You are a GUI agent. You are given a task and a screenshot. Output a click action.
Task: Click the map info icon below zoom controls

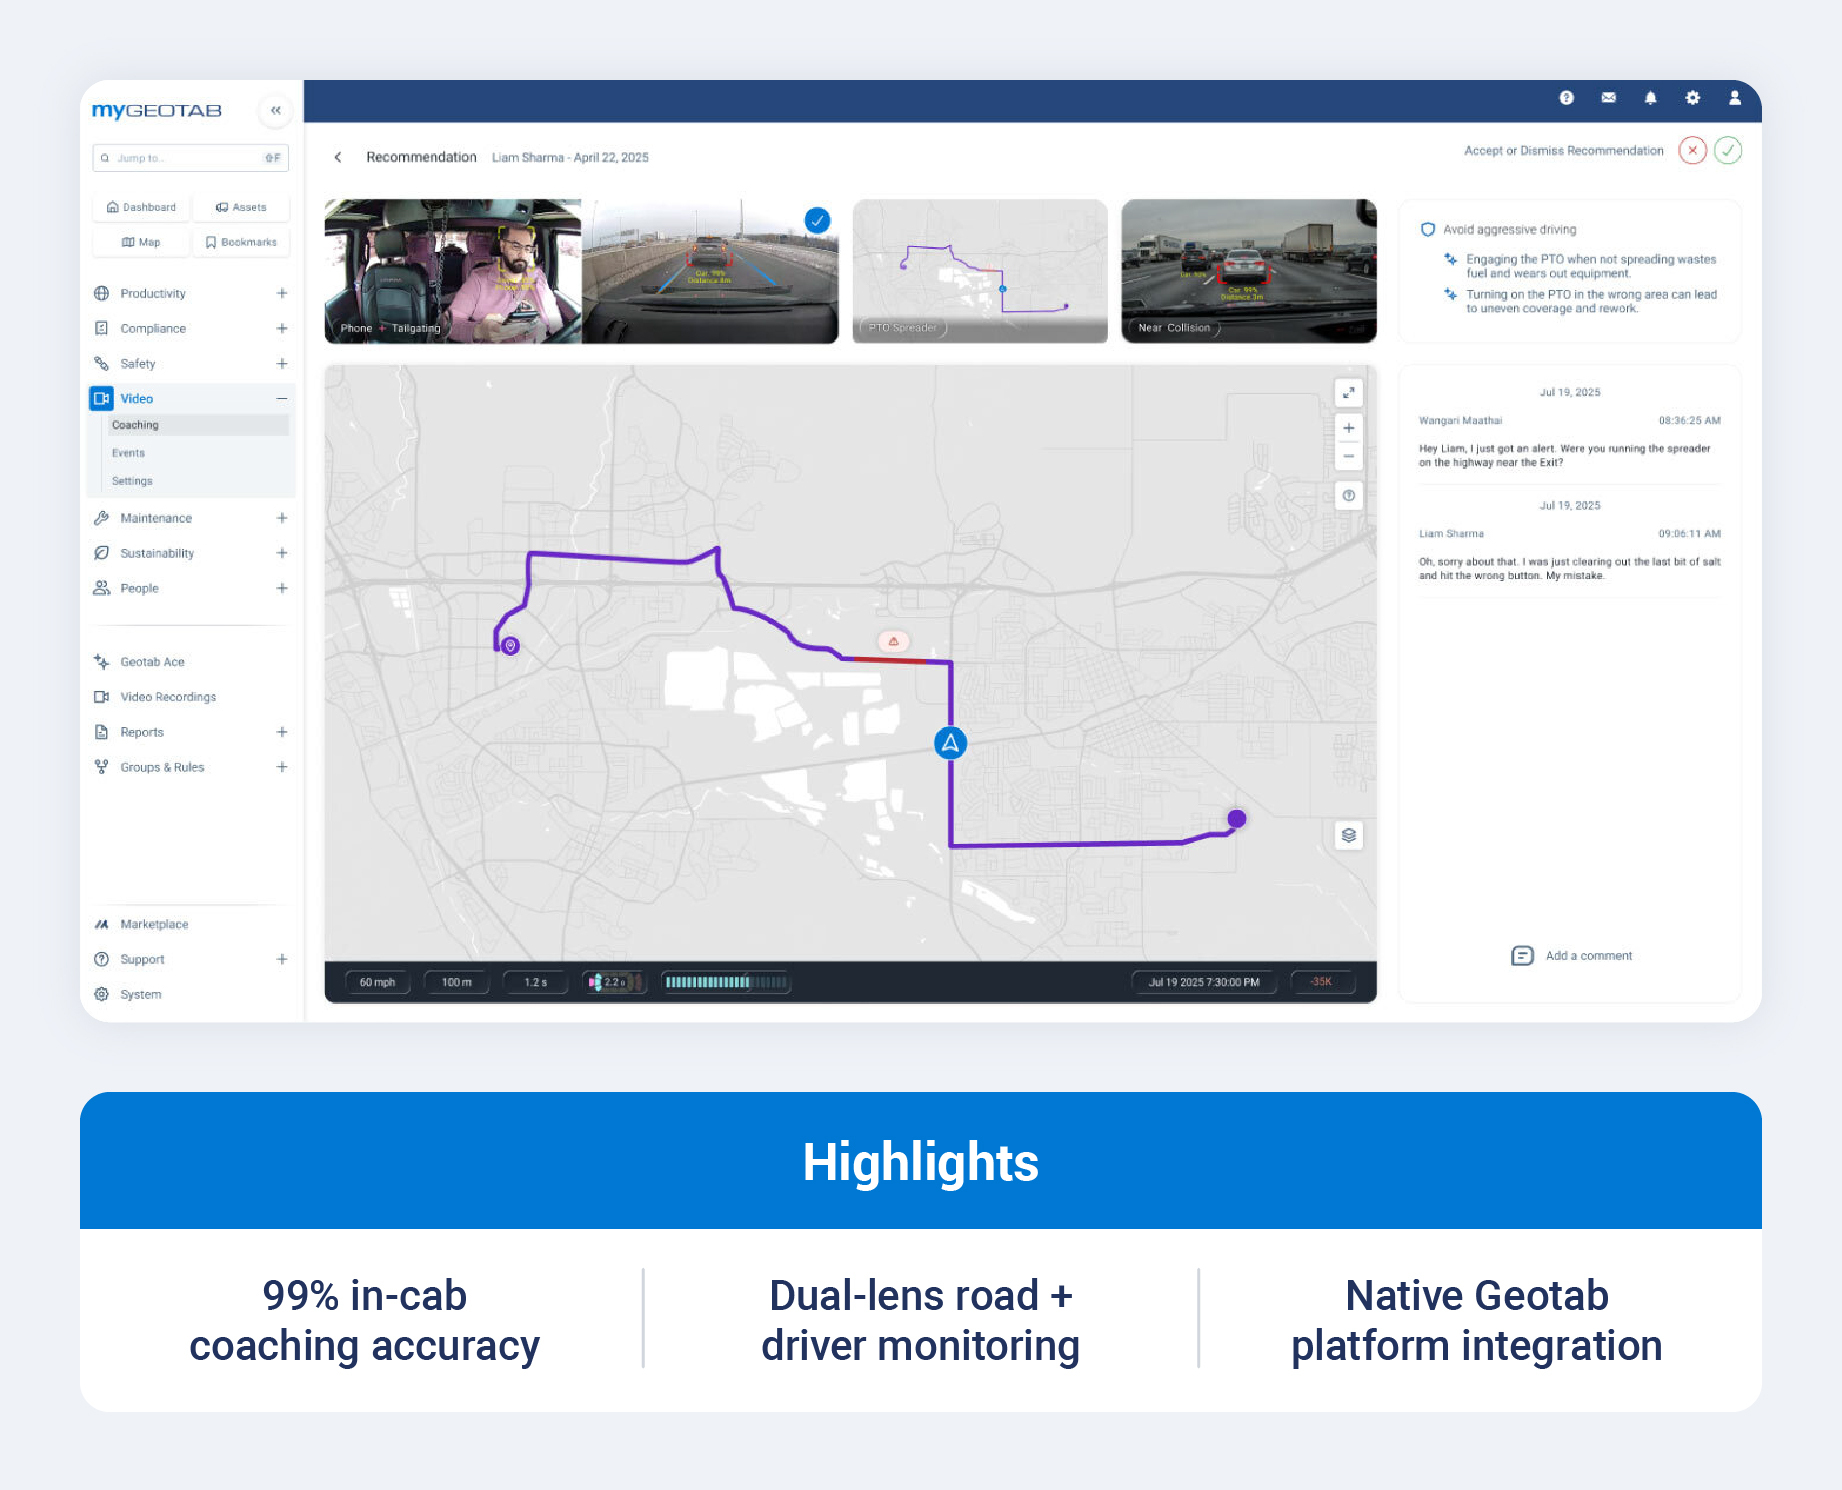pyautogui.click(x=1348, y=495)
